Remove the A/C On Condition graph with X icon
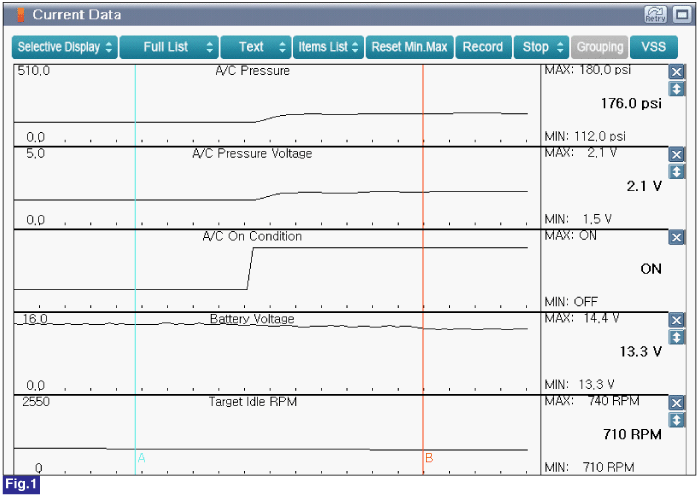 pyautogui.click(x=676, y=237)
